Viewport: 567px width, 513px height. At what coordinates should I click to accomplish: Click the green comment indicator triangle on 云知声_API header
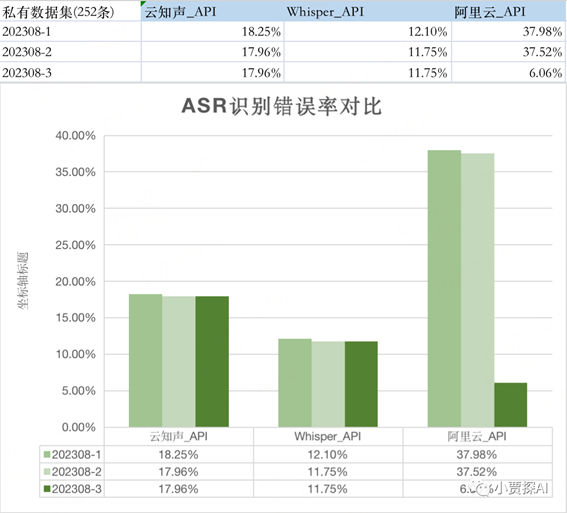143,3
